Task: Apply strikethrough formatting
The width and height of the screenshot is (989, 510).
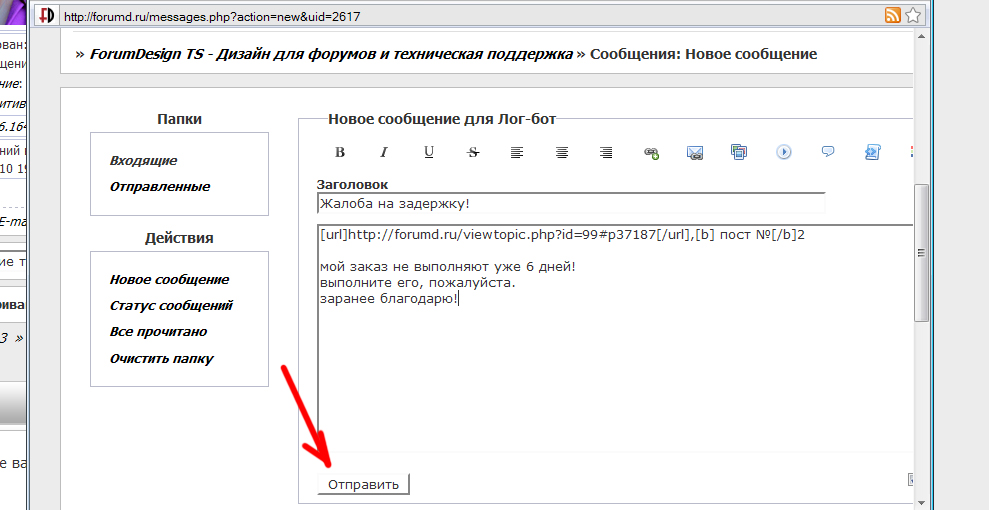Action: point(473,153)
